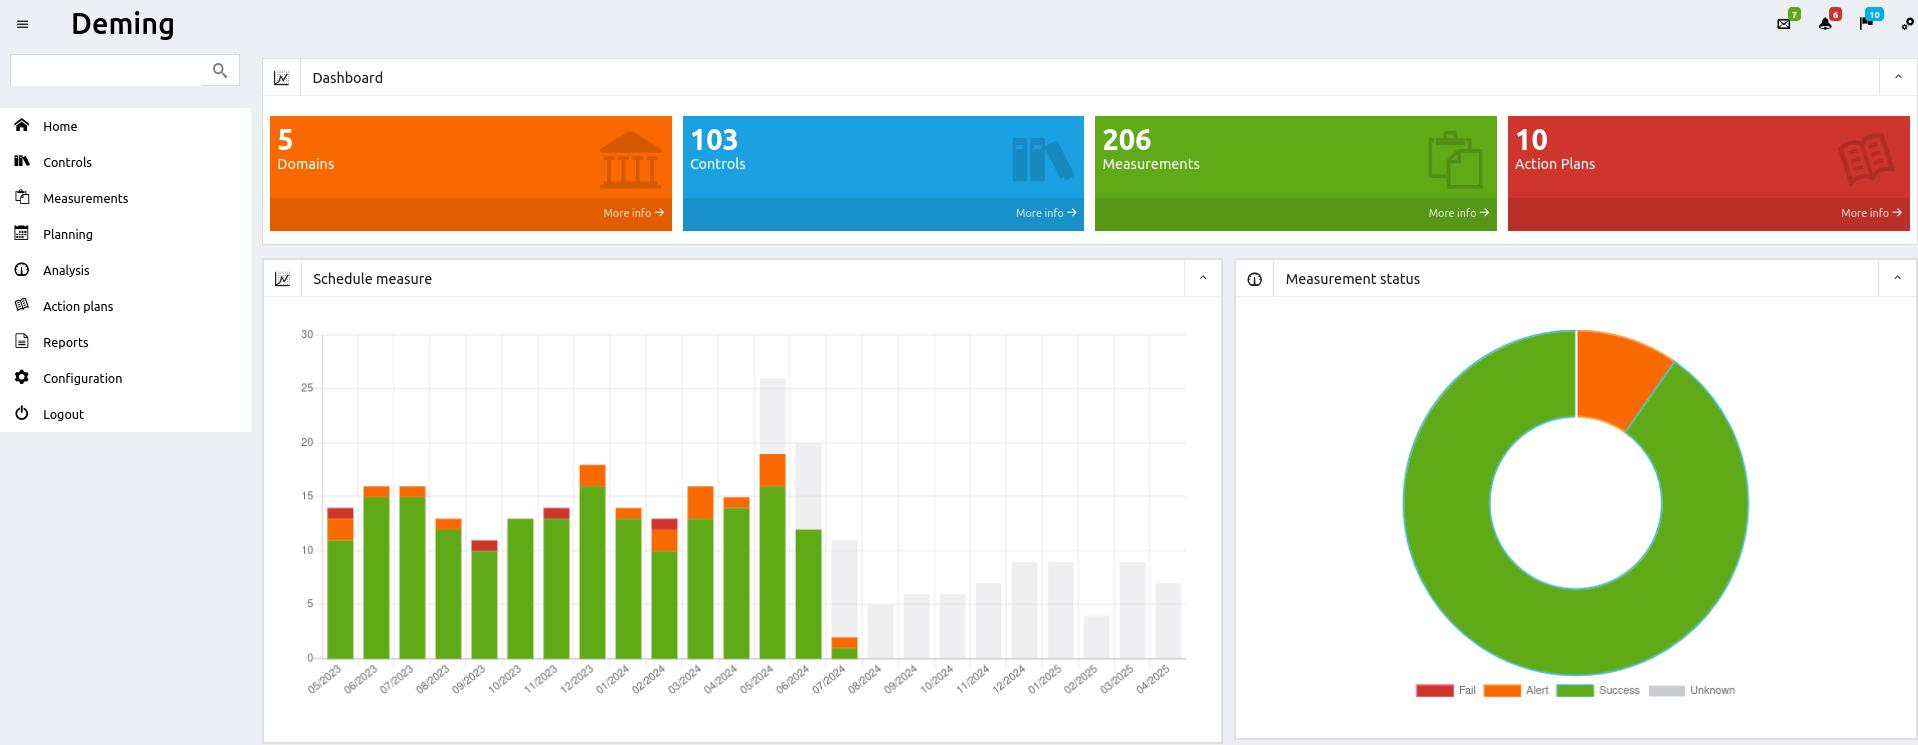The width and height of the screenshot is (1918, 745).
Task: Click the orange segment on the 03/2024 bar
Action: pos(700,502)
